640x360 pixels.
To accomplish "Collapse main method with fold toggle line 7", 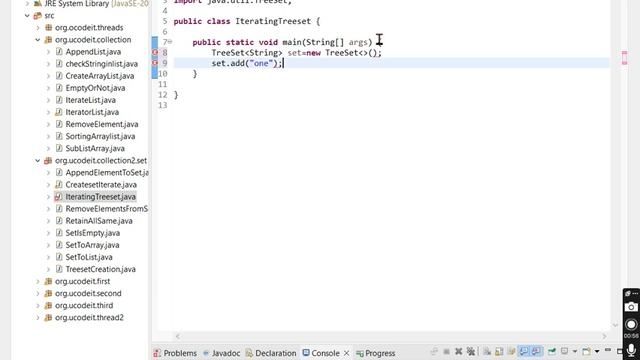I will coord(170,42).
